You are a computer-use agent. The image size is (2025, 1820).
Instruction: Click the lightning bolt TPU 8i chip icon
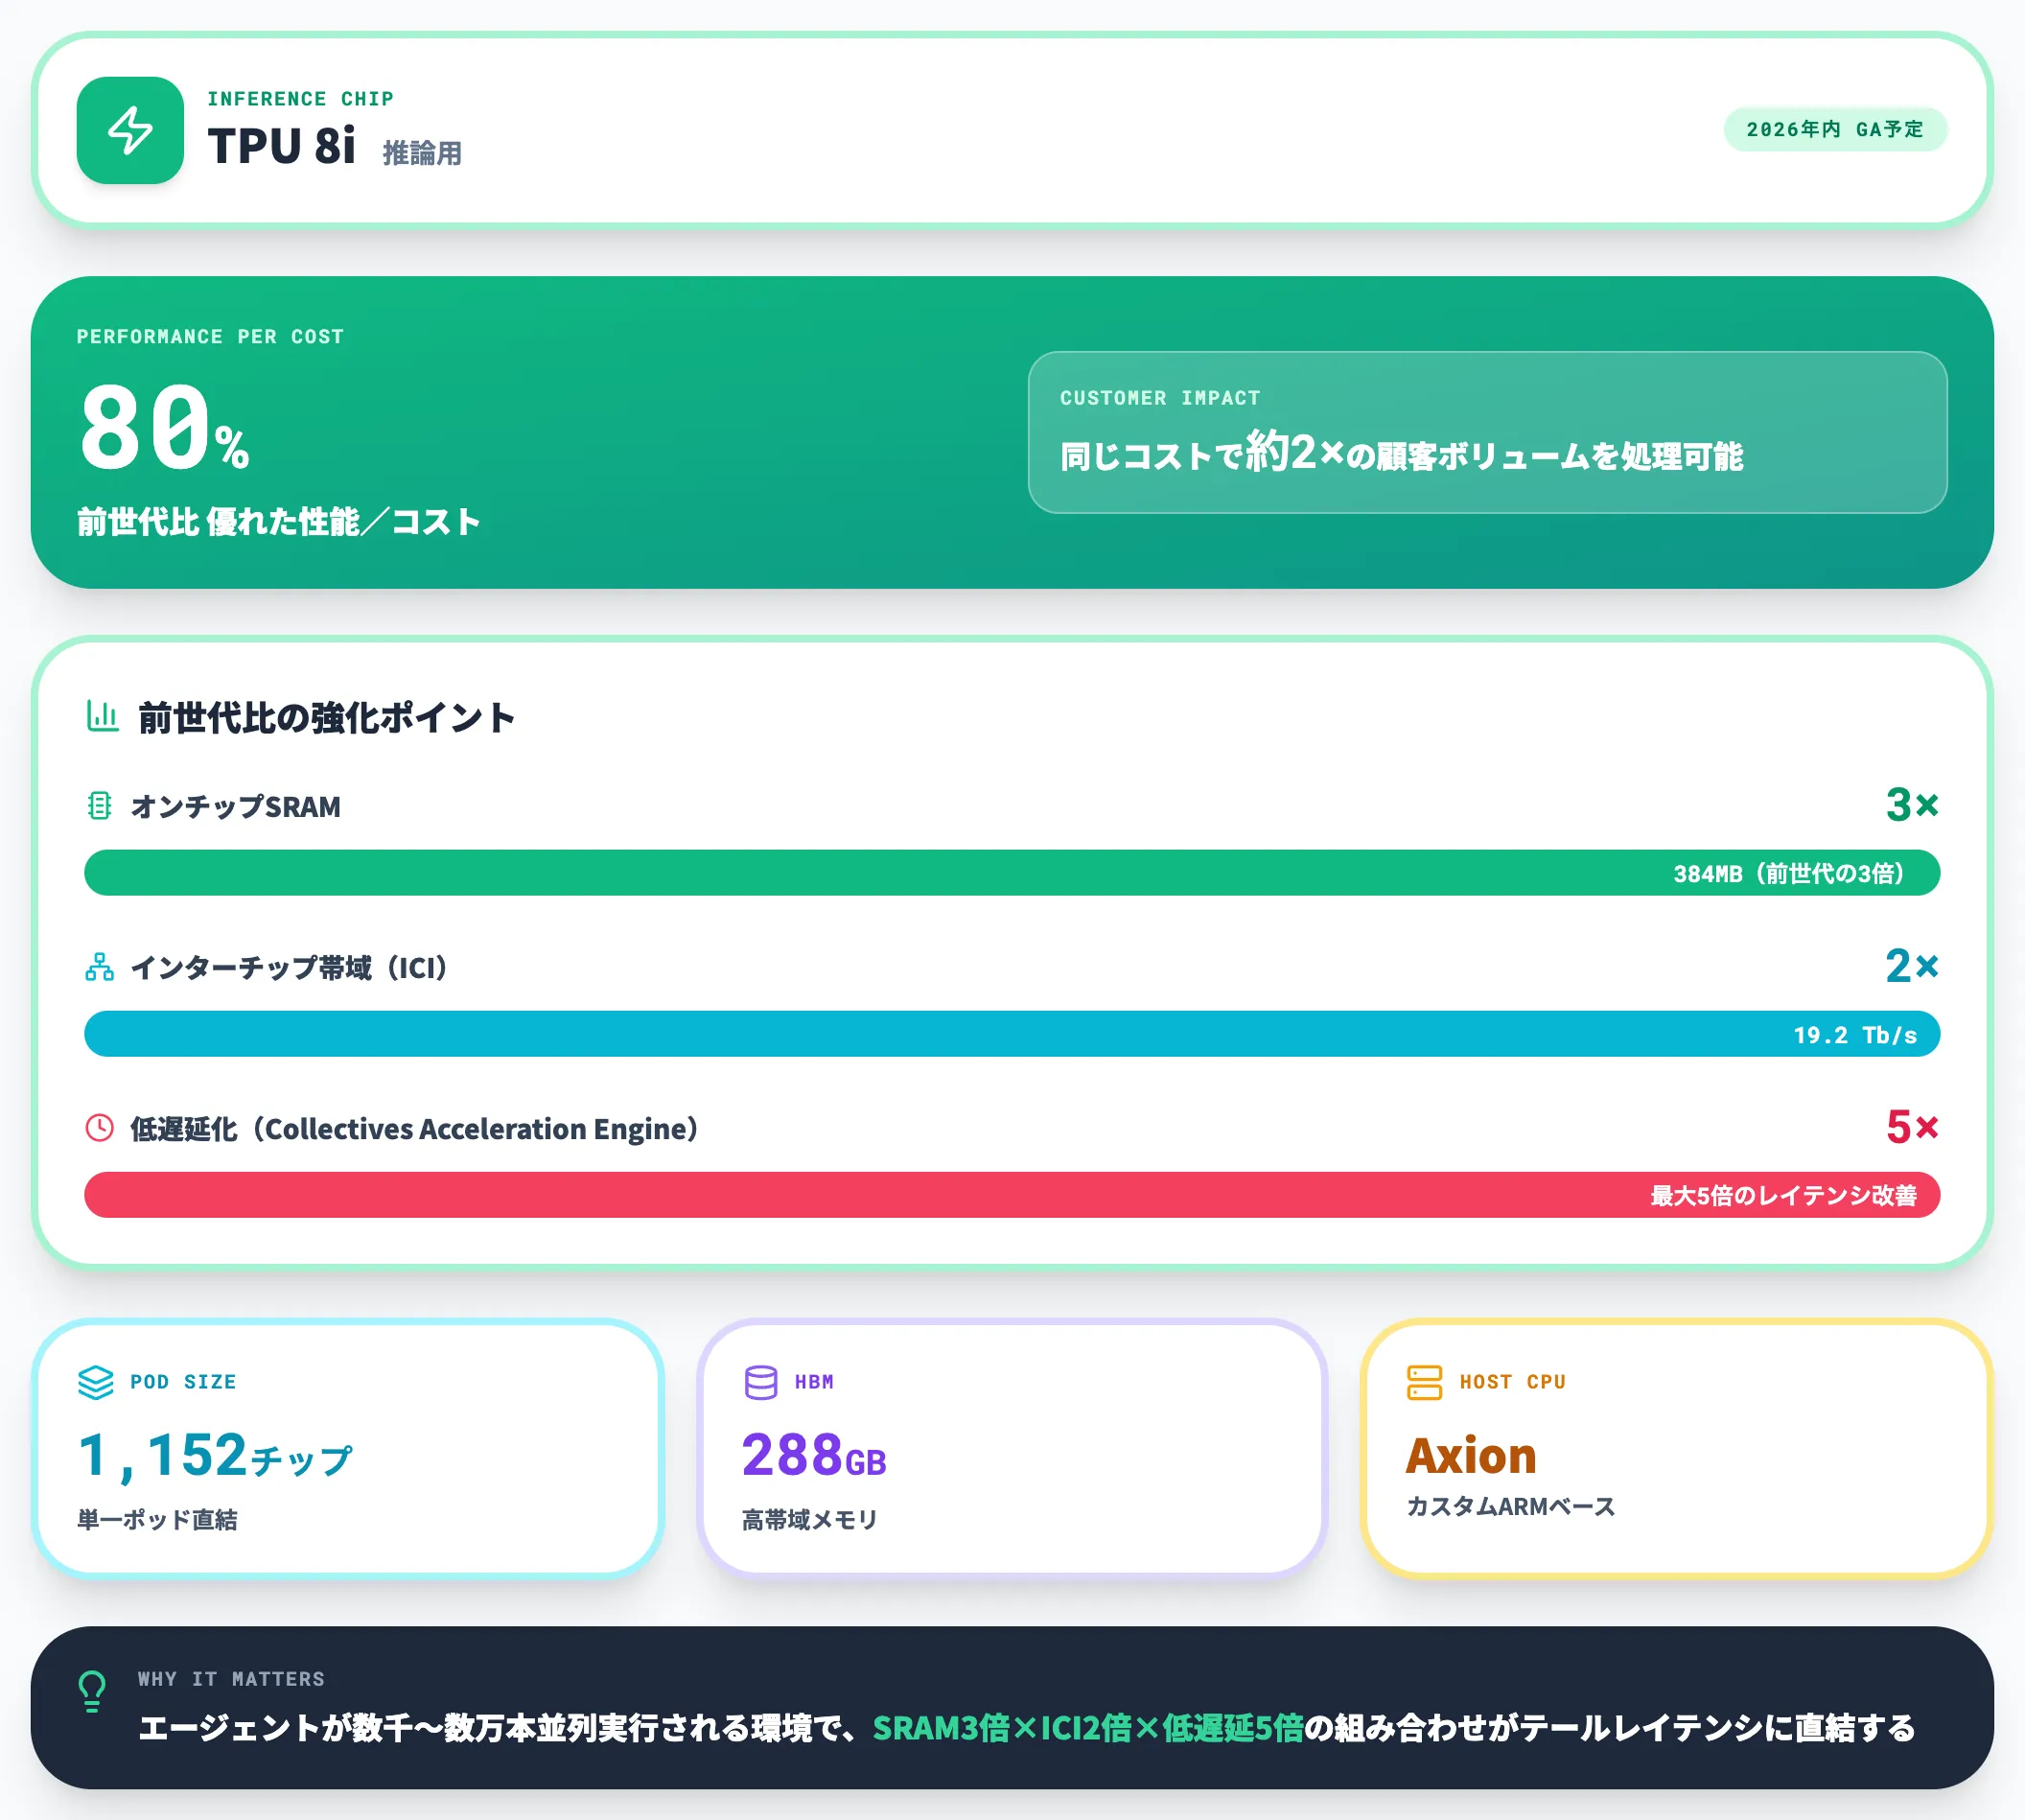(x=131, y=131)
